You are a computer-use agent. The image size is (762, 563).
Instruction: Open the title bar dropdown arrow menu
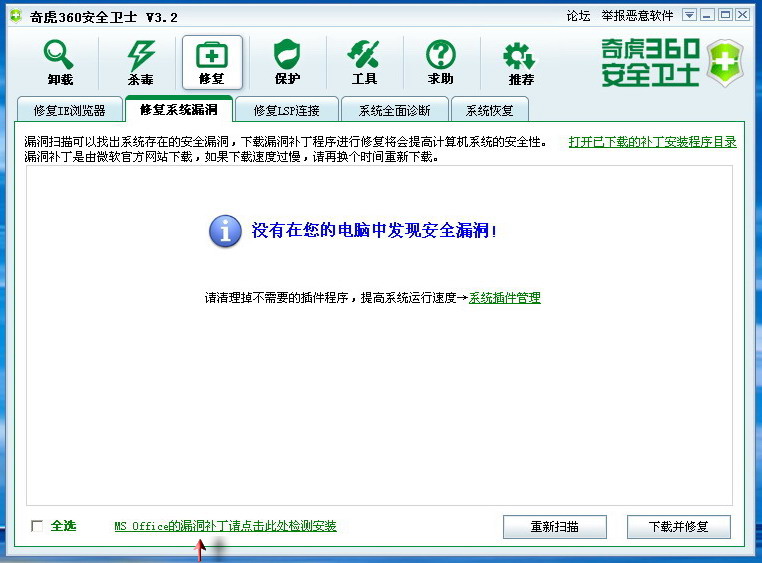689,15
